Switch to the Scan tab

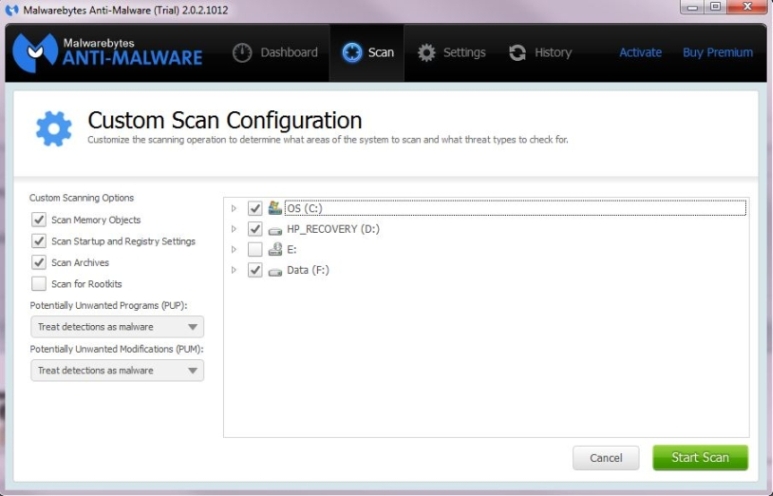[x=367, y=53]
